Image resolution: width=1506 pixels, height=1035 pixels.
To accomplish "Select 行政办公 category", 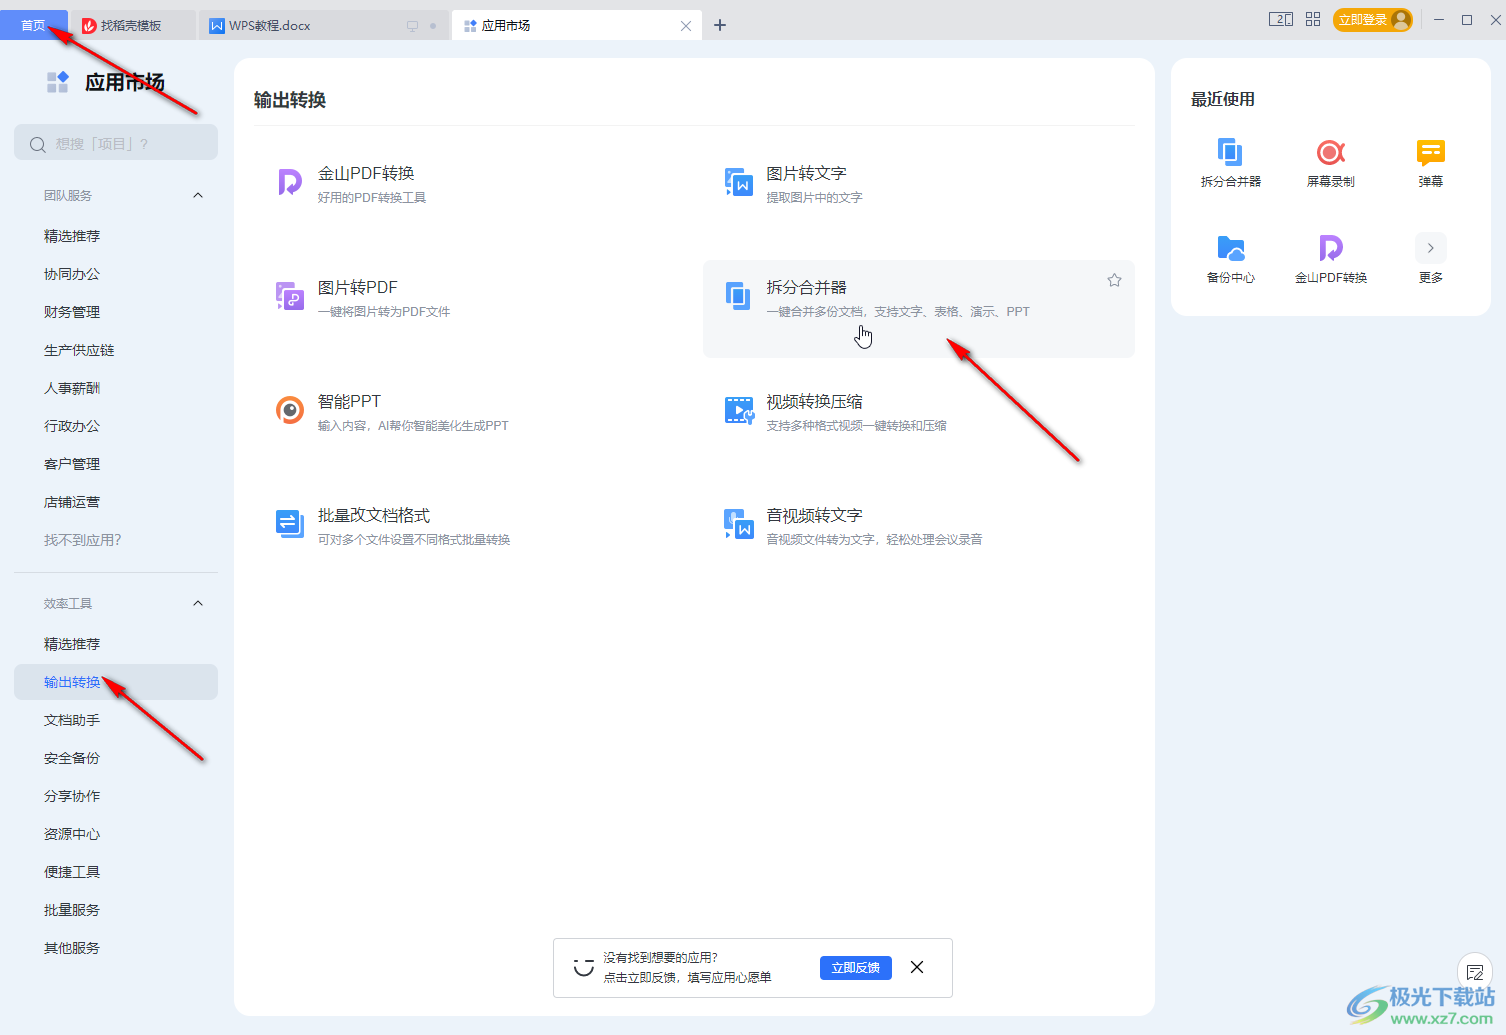I will (x=72, y=426).
